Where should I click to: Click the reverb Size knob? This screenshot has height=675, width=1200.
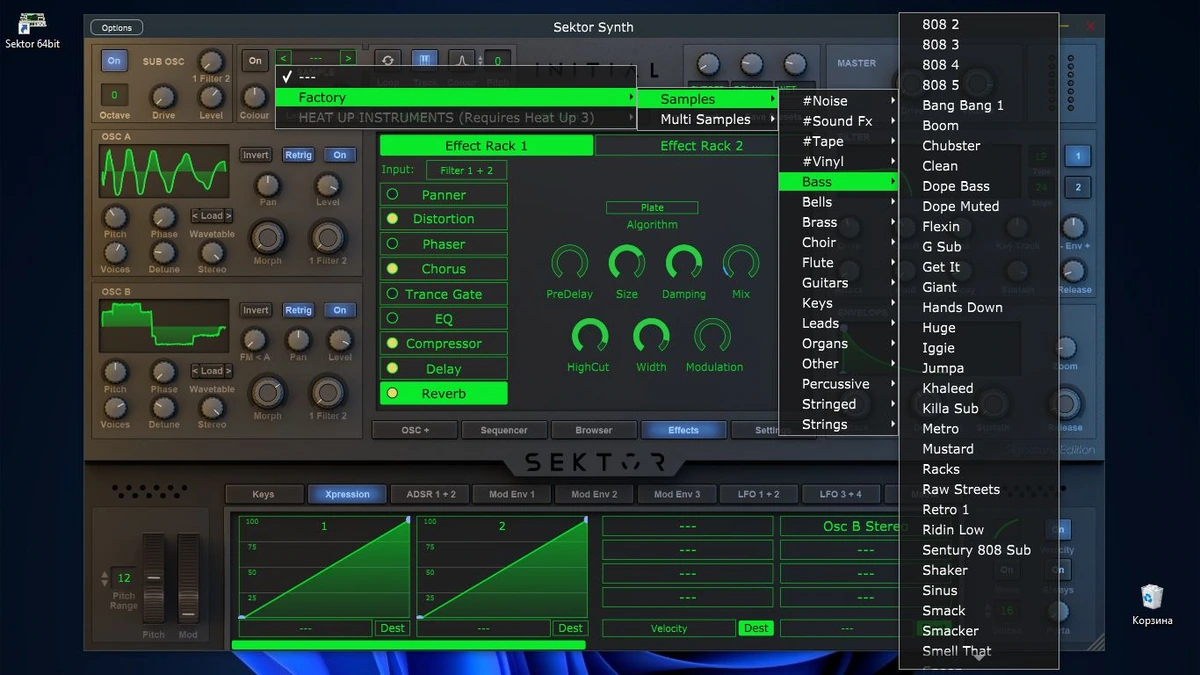(627, 264)
